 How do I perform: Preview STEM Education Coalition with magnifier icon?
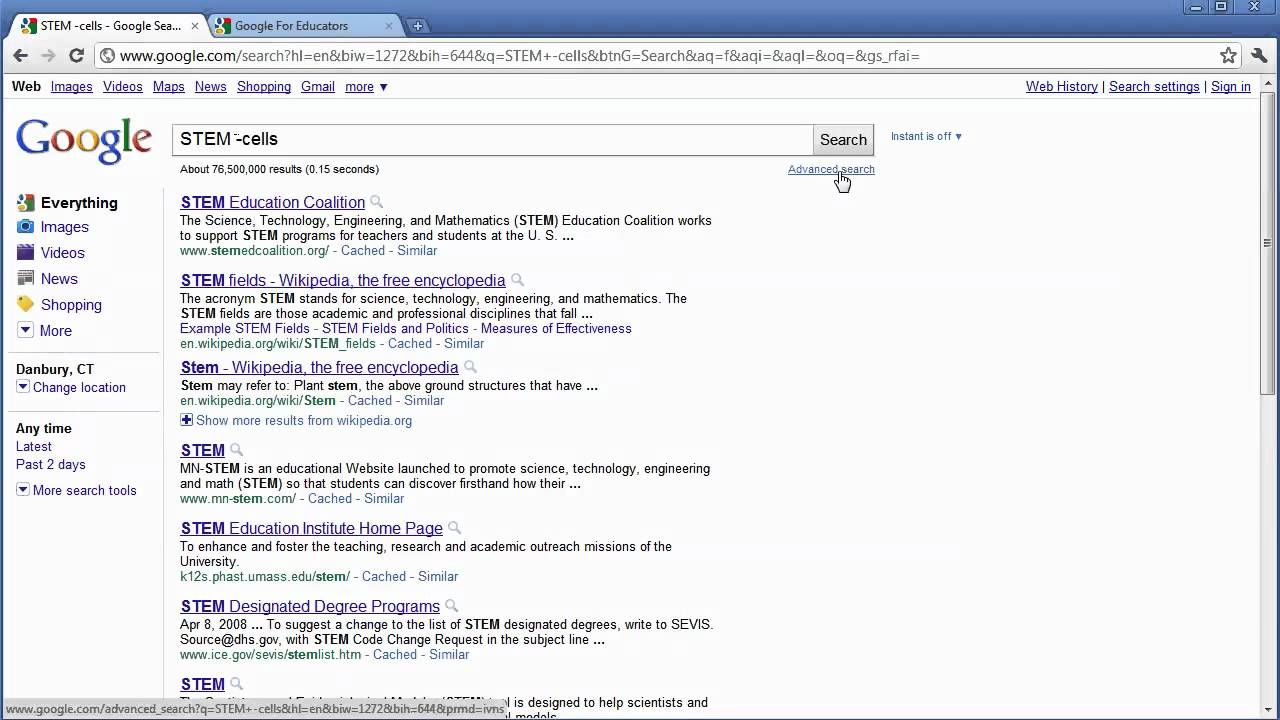pyautogui.click(x=376, y=202)
